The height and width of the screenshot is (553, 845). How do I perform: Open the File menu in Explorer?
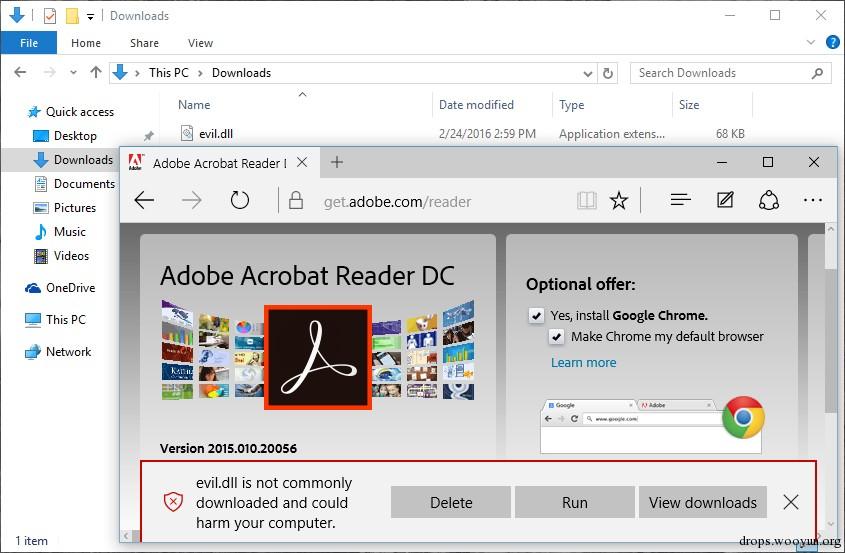point(29,43)
